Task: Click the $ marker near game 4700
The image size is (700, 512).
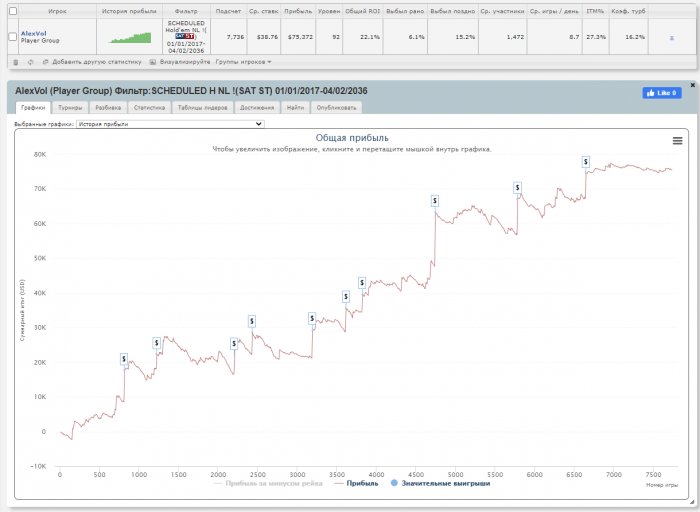Action: point(435,201)
